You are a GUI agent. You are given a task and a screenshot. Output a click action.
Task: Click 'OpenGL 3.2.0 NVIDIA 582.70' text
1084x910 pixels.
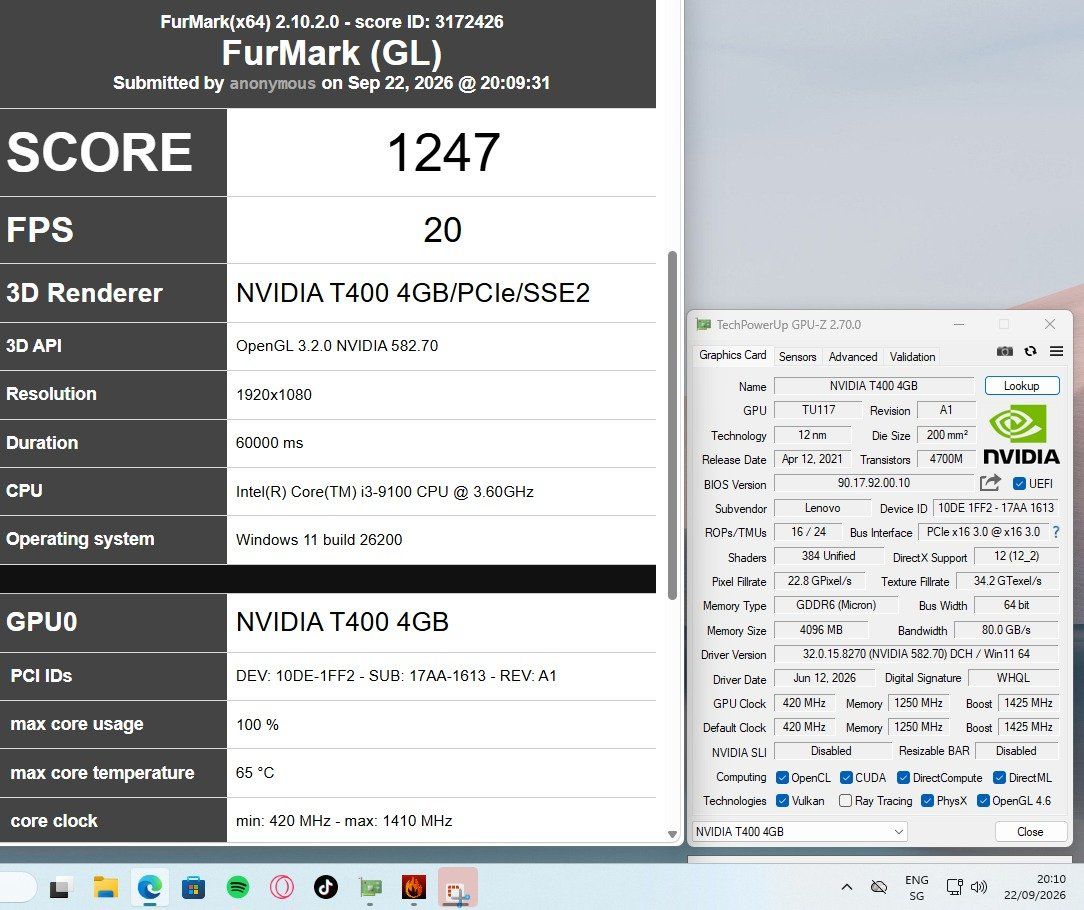[337, 346]
